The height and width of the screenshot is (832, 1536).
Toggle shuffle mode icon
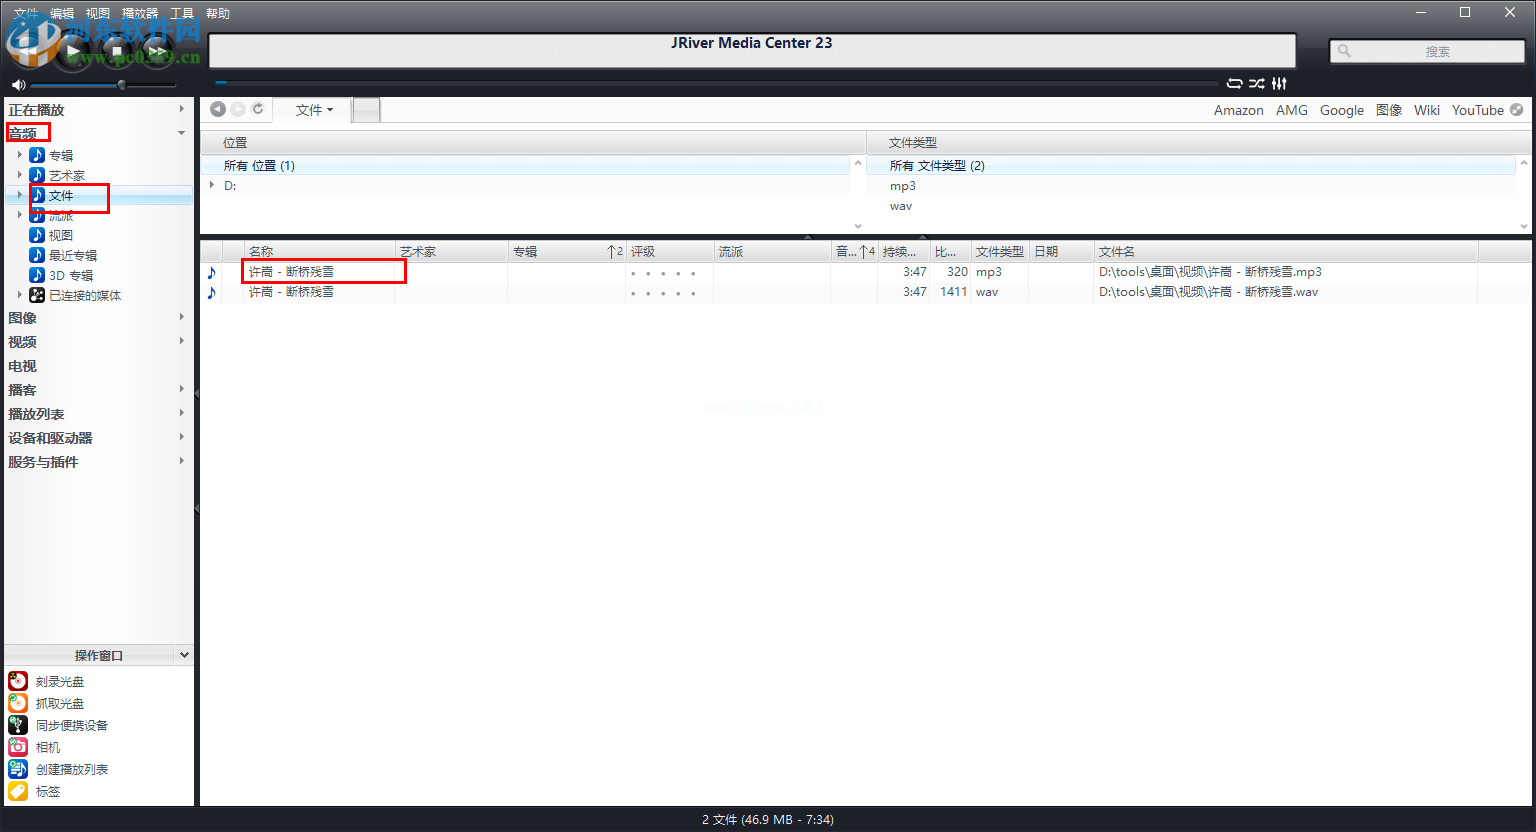click(x=1257, y=84)
